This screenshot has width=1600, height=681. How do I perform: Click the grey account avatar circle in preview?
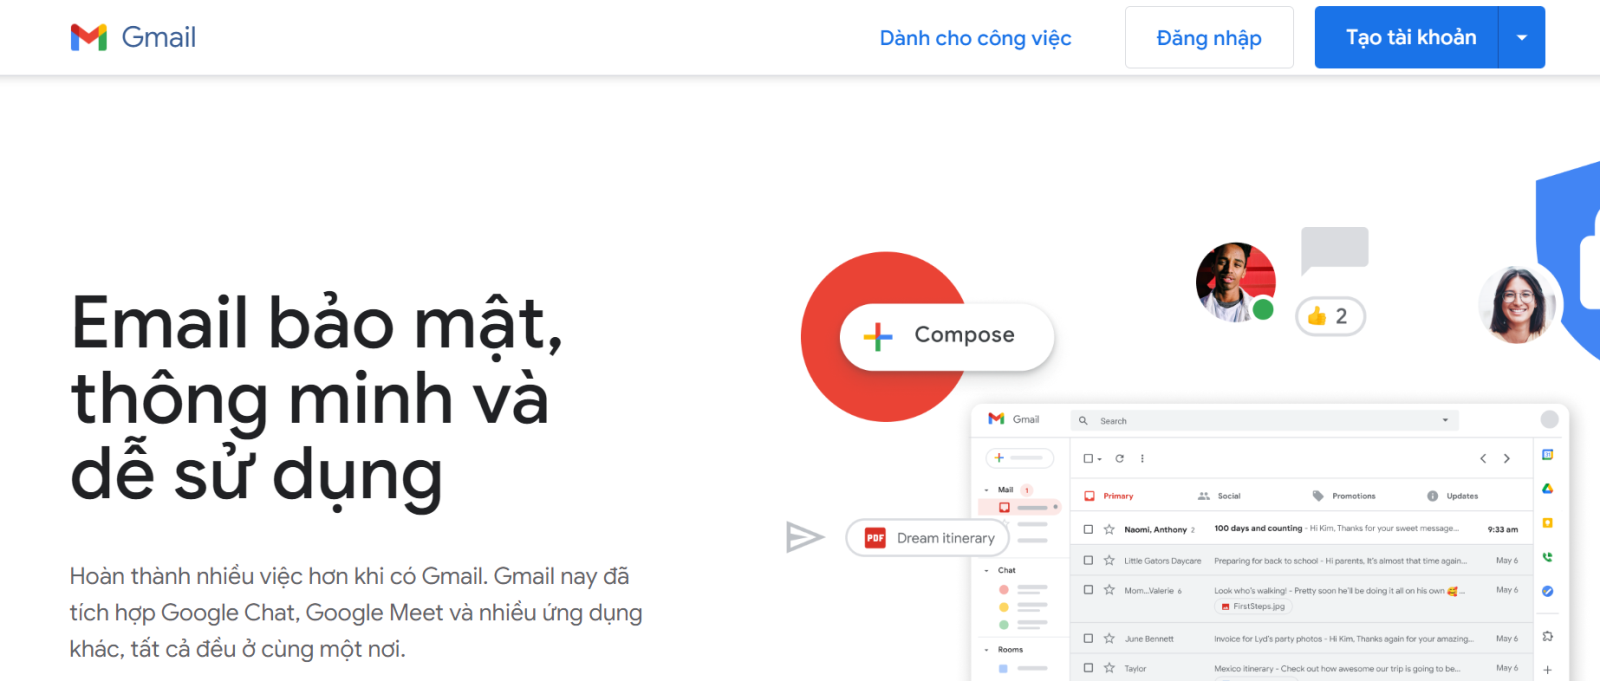1549,419
